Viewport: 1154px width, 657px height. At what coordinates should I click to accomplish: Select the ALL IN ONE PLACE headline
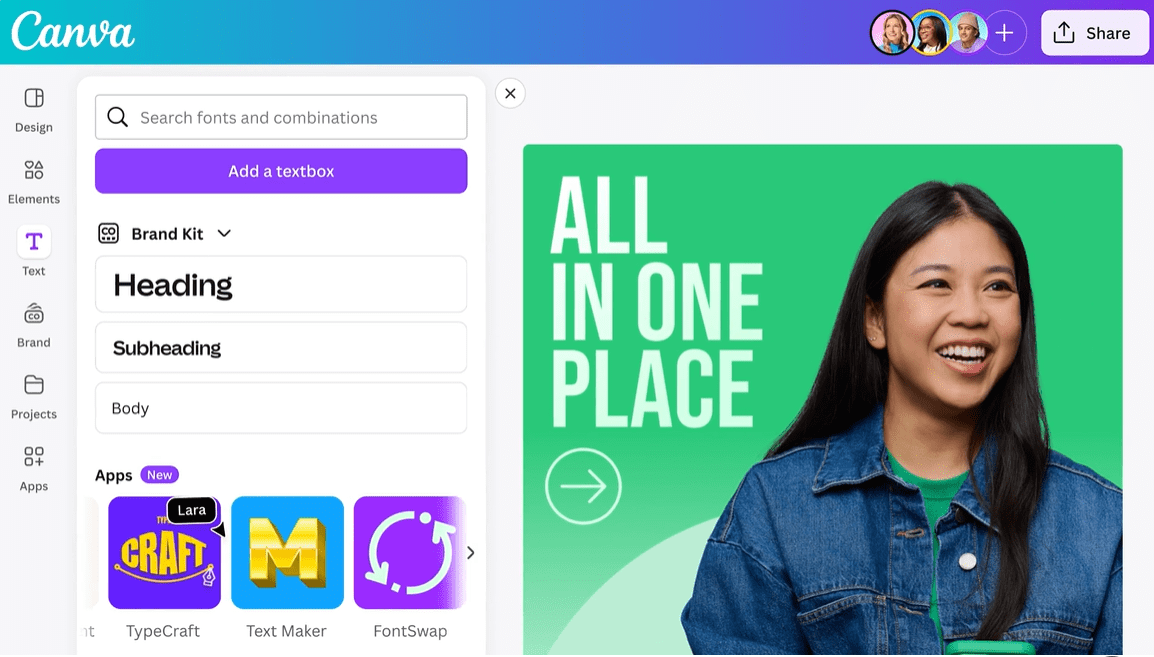coord(656,301)
